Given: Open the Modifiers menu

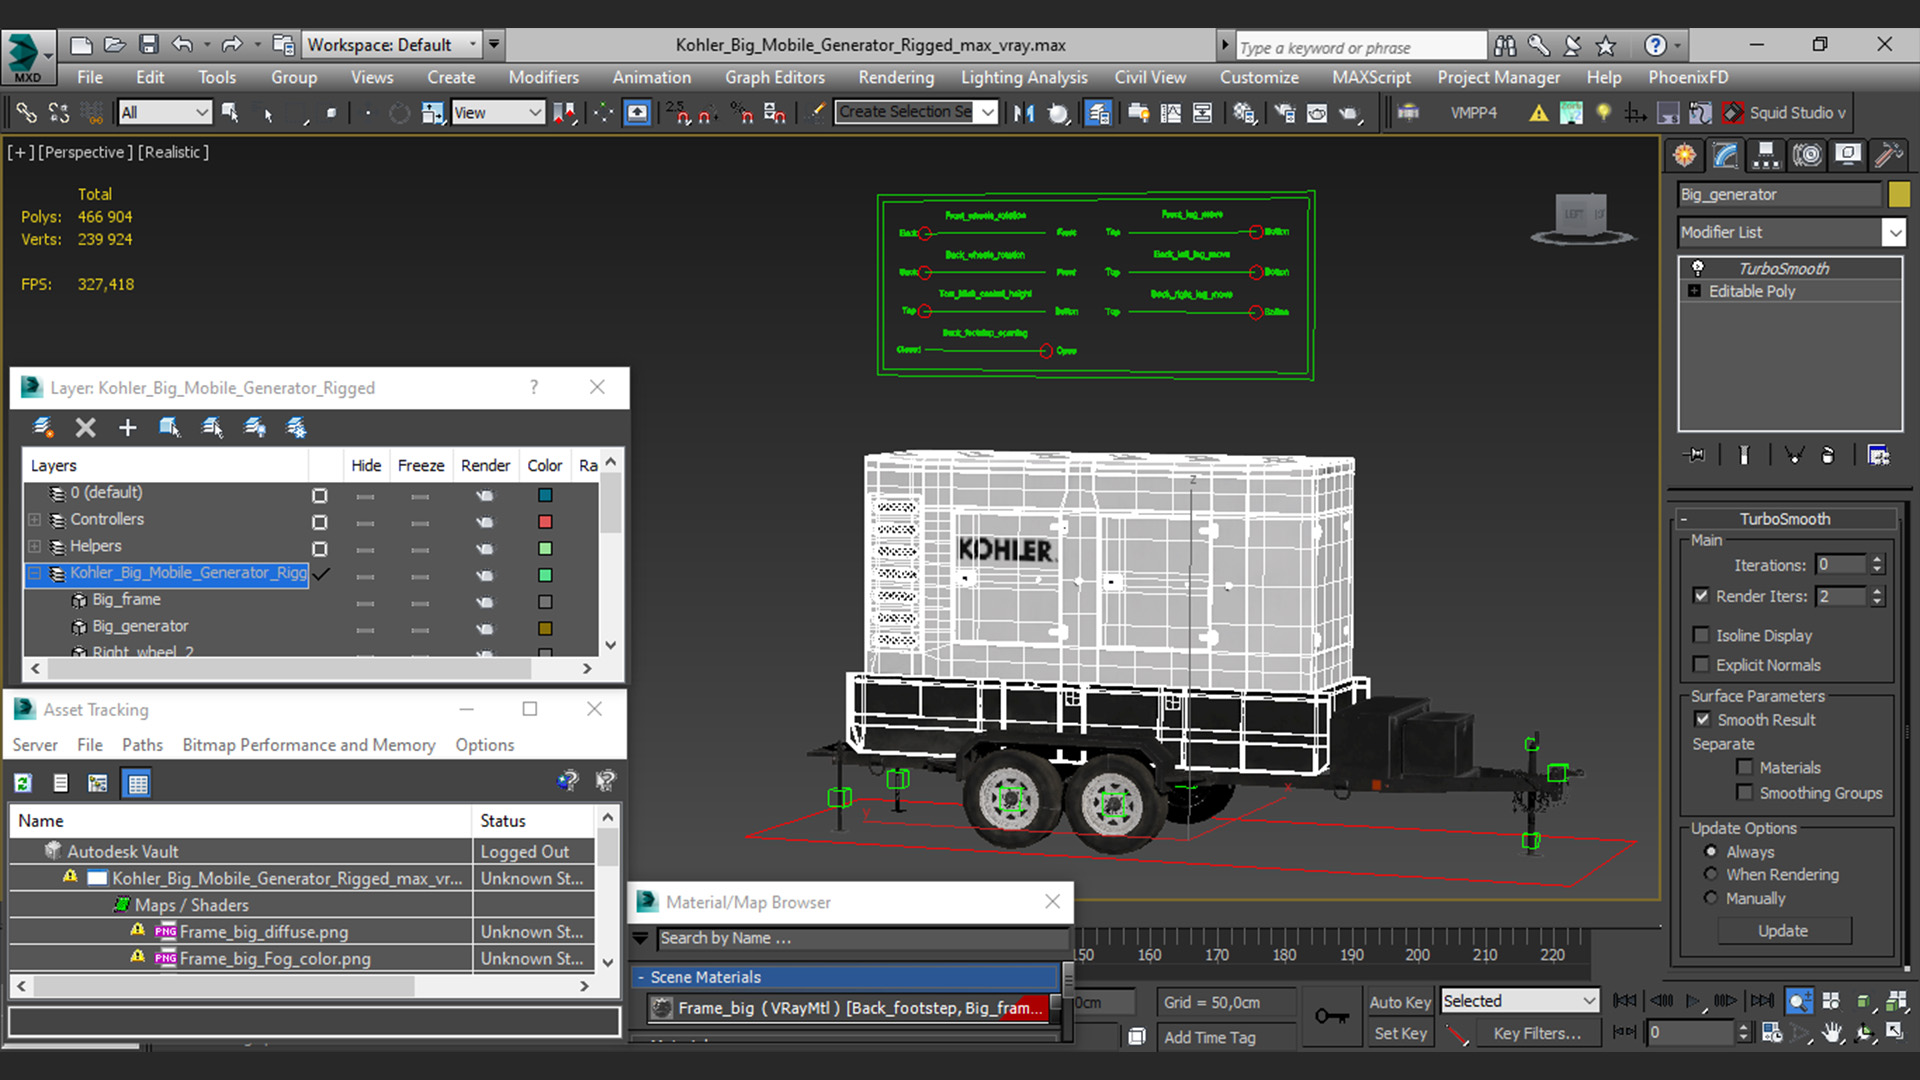Looking at the screenshot, I should click(x=543, y=77).
